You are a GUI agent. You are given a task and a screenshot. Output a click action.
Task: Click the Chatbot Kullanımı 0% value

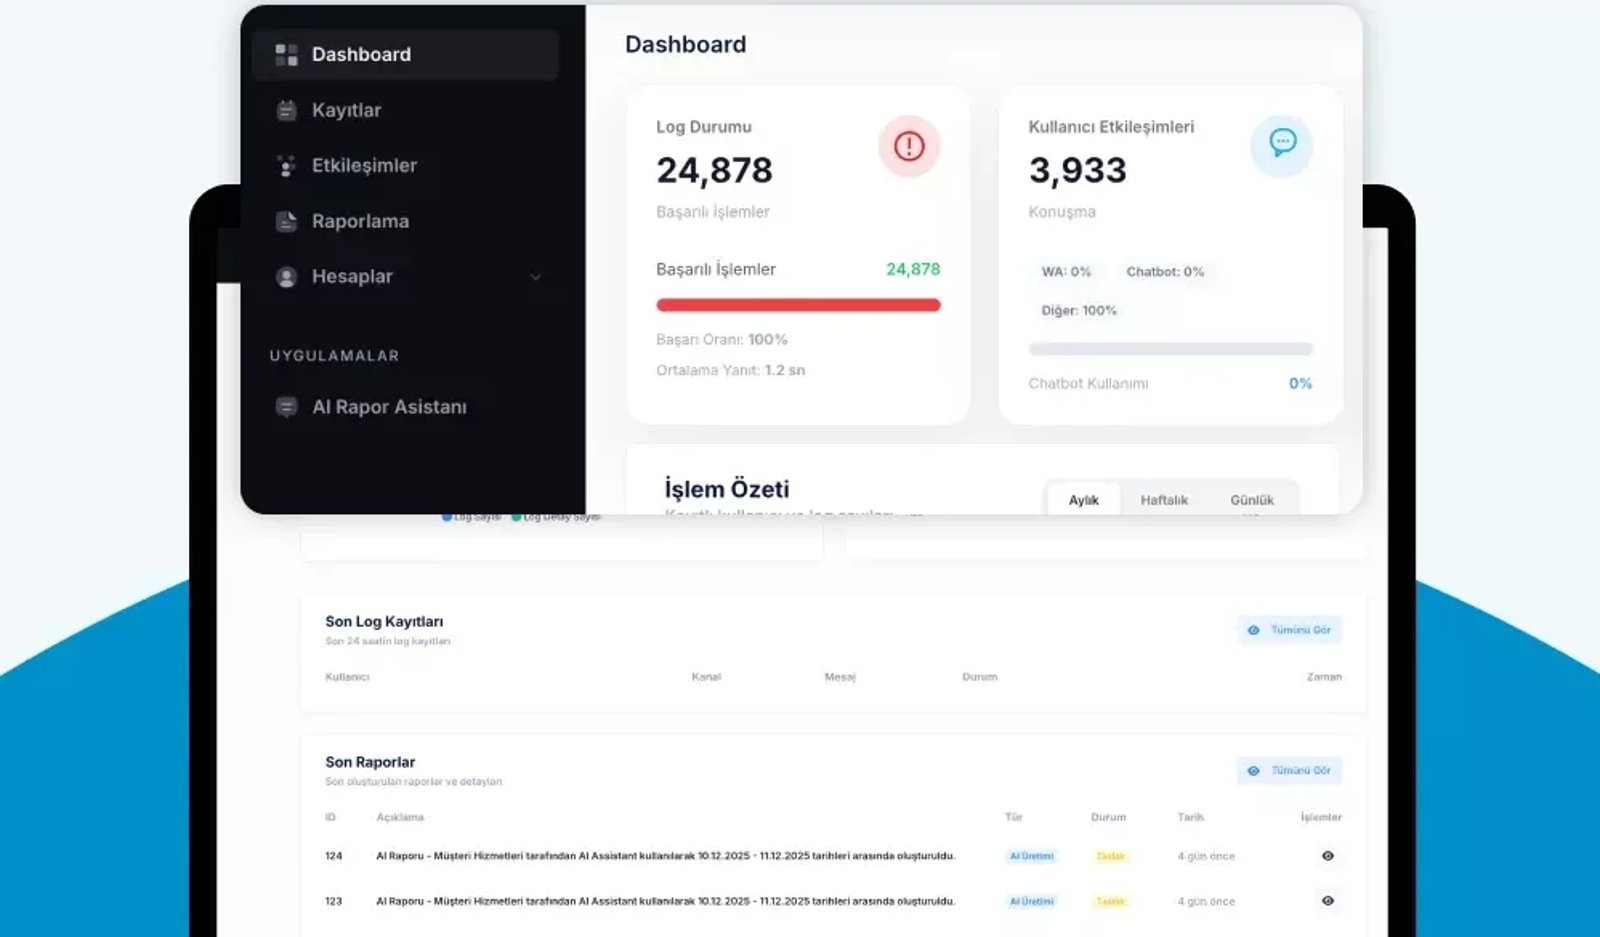[1300, 383]
